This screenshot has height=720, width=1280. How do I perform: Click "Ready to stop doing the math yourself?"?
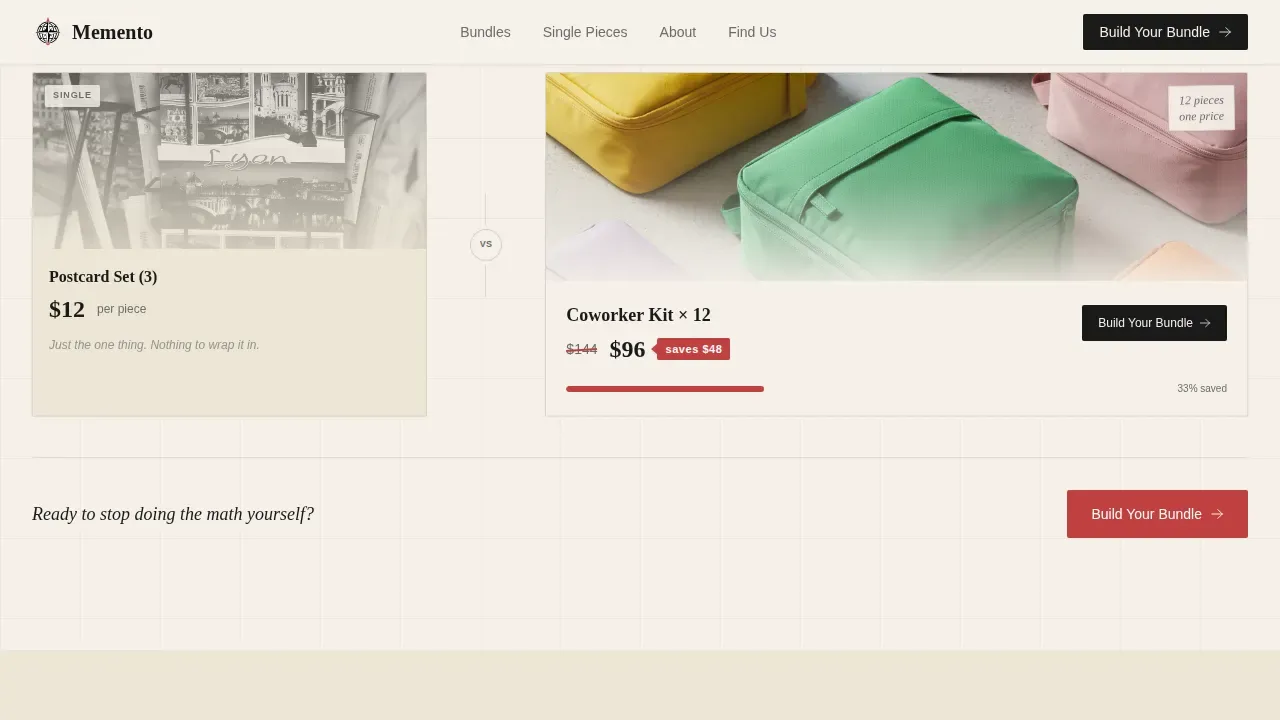[x=173, y=514]
